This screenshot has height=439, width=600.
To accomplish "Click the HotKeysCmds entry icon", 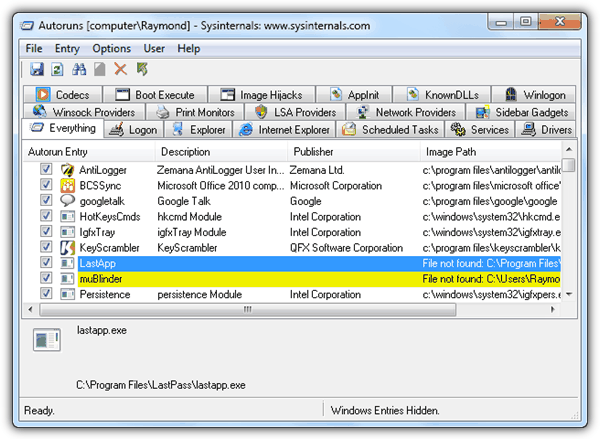I will coord(68,217).
